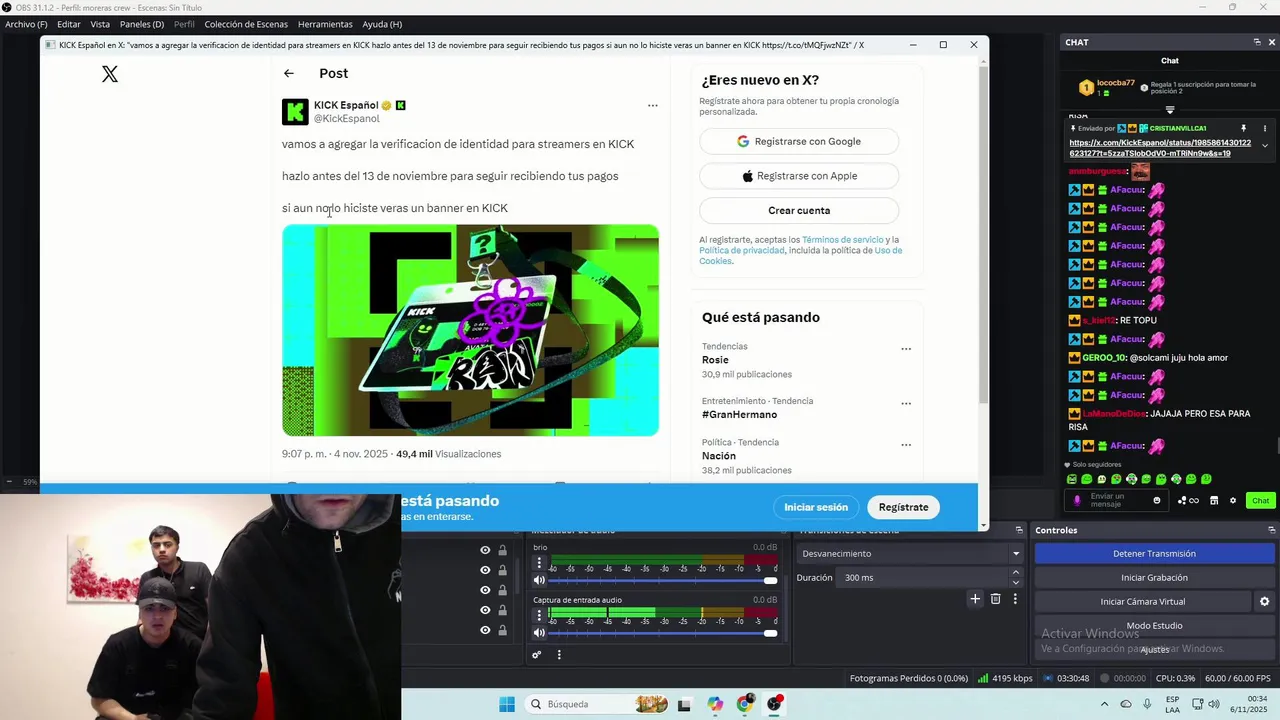Image resolution: width=1280 pixels, height=720 pixels.
Task: Add a new scene transition with plus
Action: [975, 599]
